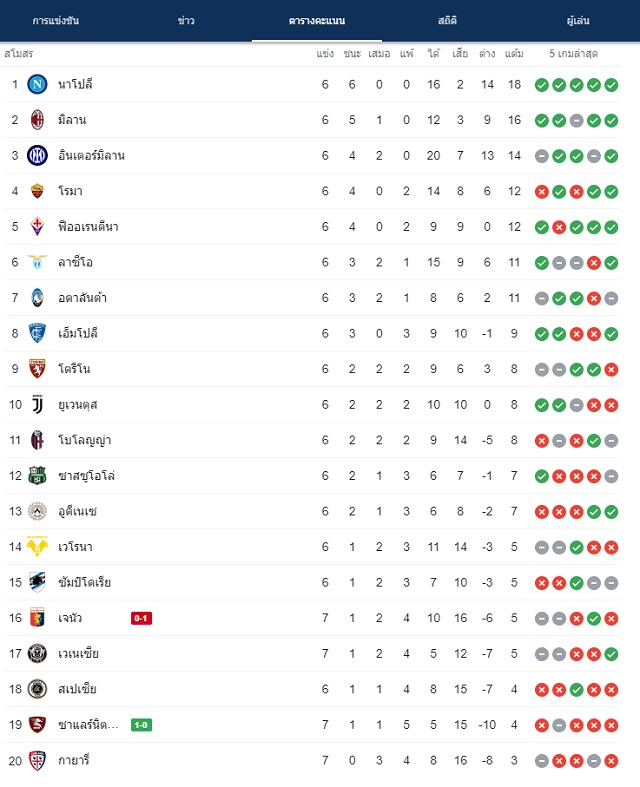This screenshot has width=640, height=787.
Task: Click the AC Milan club crest
Action: [37, 120]
